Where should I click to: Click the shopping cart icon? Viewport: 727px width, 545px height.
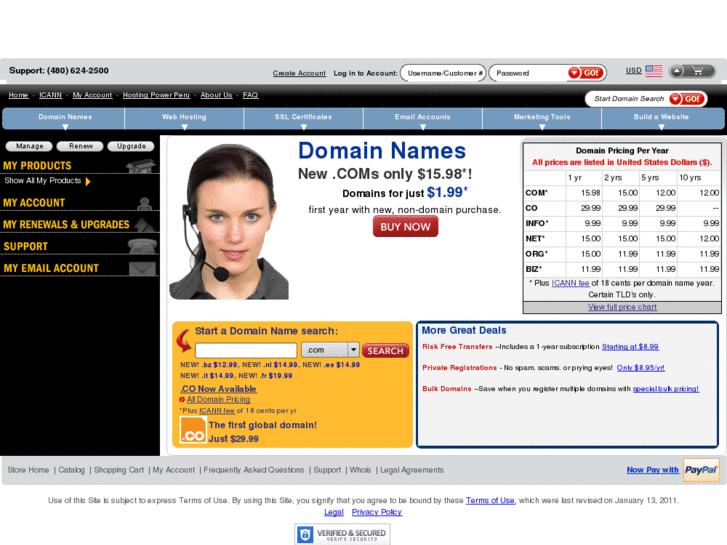pyautogui.click(x=698, y=71)
